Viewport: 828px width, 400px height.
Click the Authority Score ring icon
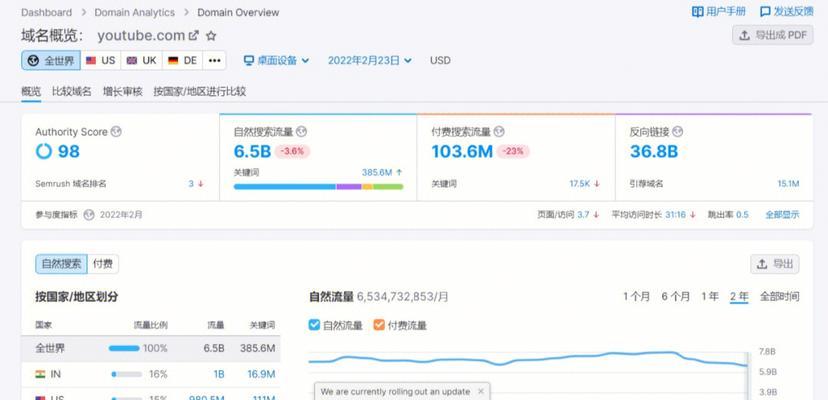(x=43, y=151)
